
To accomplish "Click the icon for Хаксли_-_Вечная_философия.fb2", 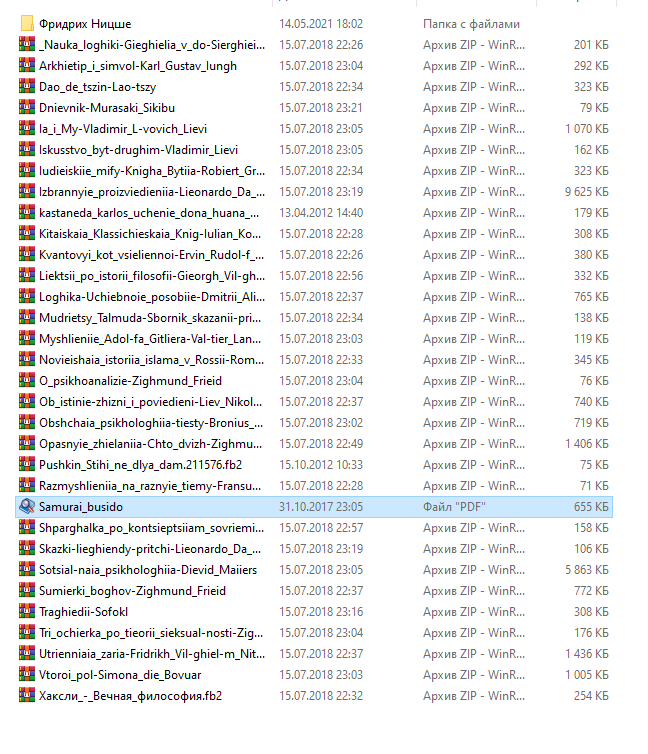I will coord(27,695).
